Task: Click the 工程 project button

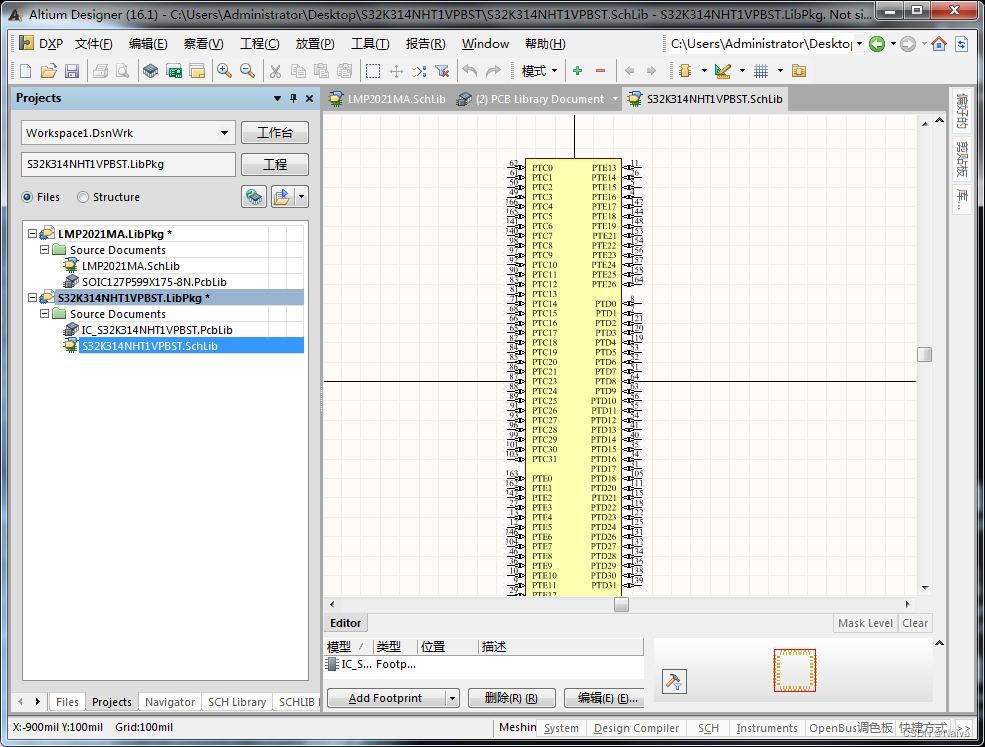Action: pos(275,165)
